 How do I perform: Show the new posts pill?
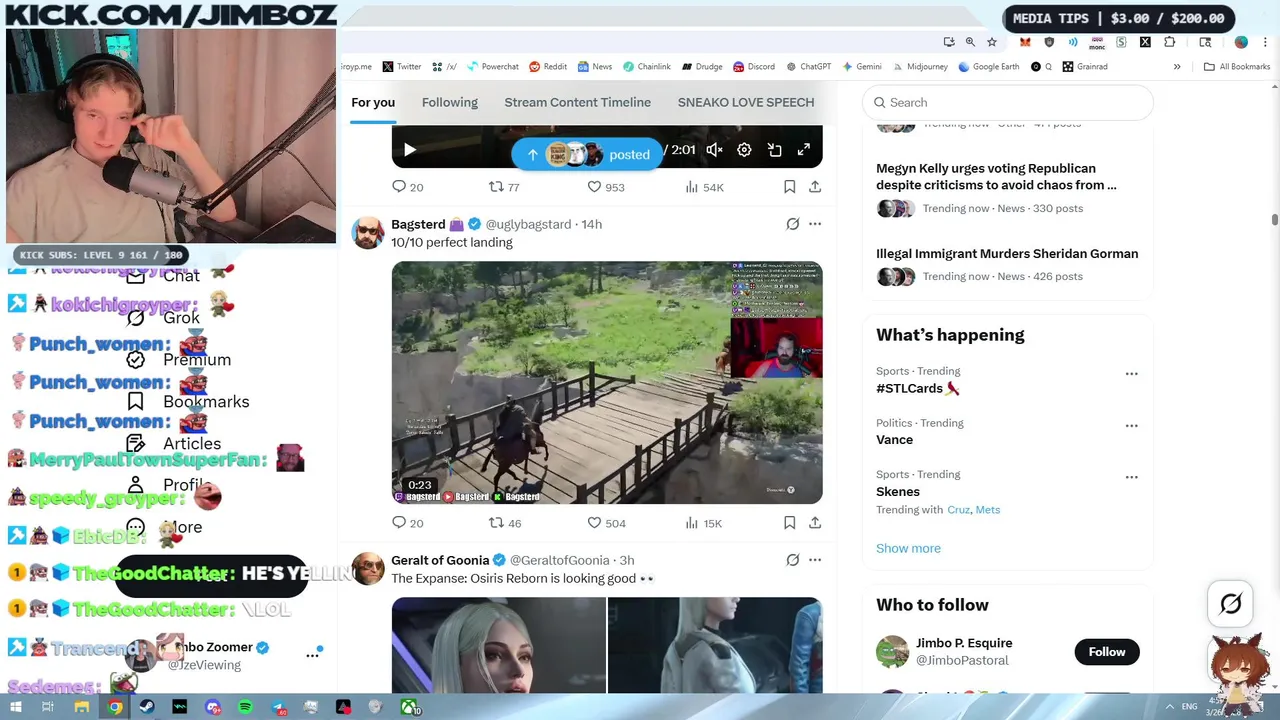click(586, 154)
